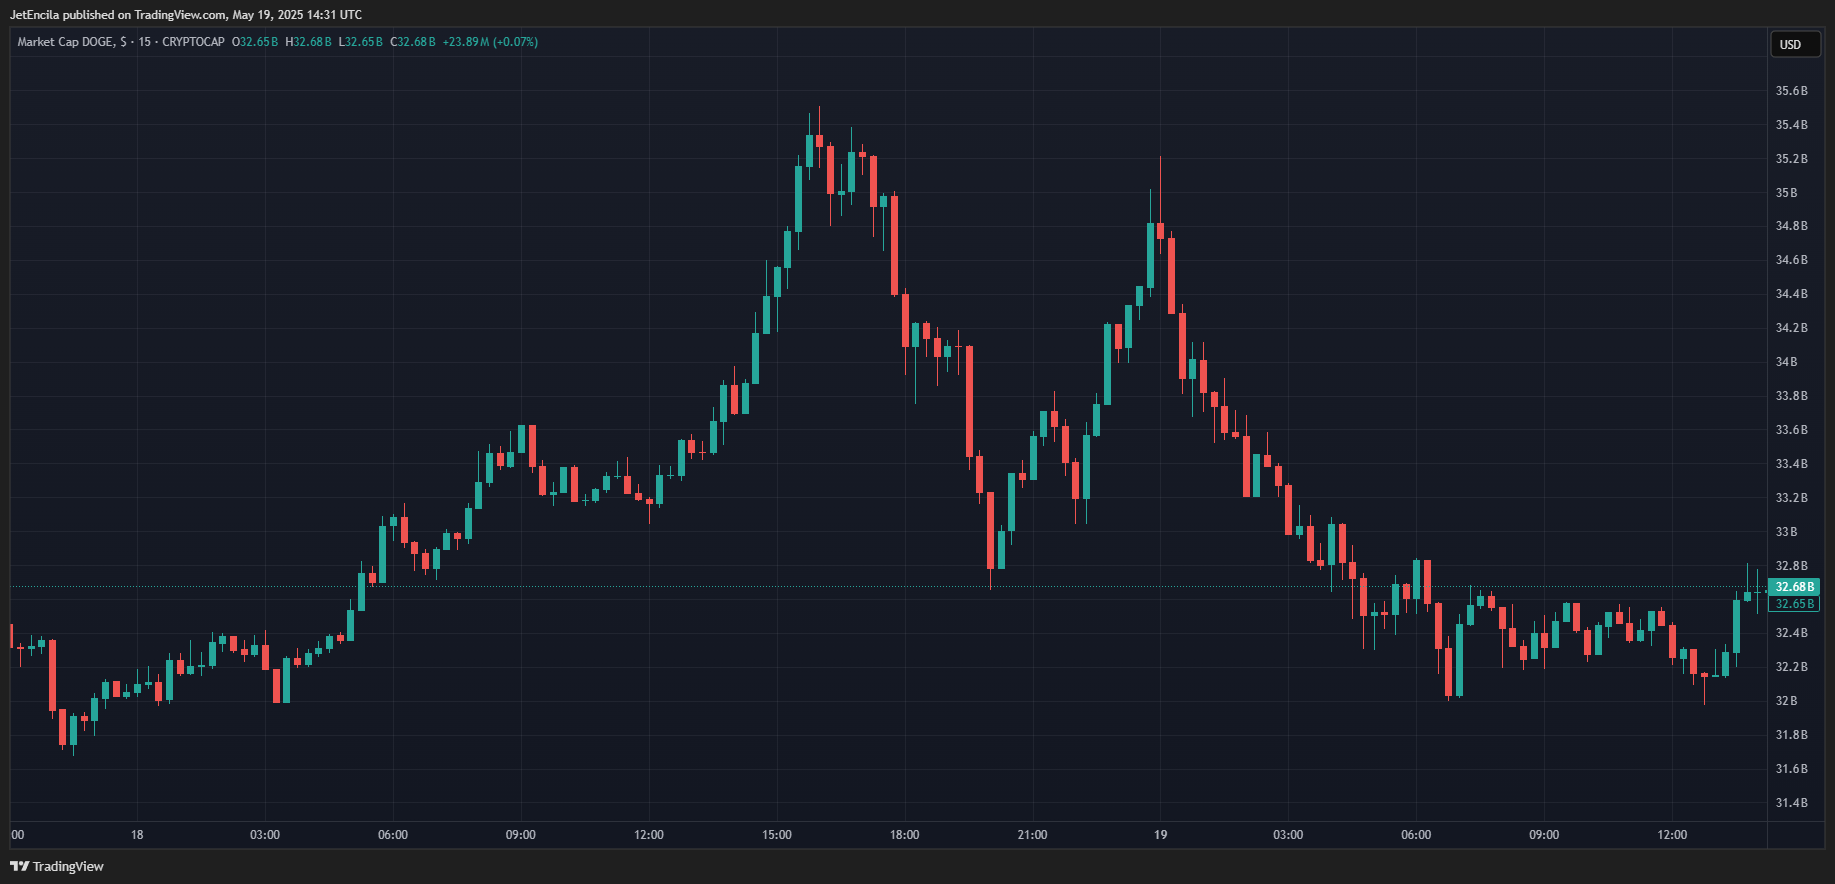Click the open value O32.65B
The width and height of the screenshot is (1835, 884).
(255, 42)
